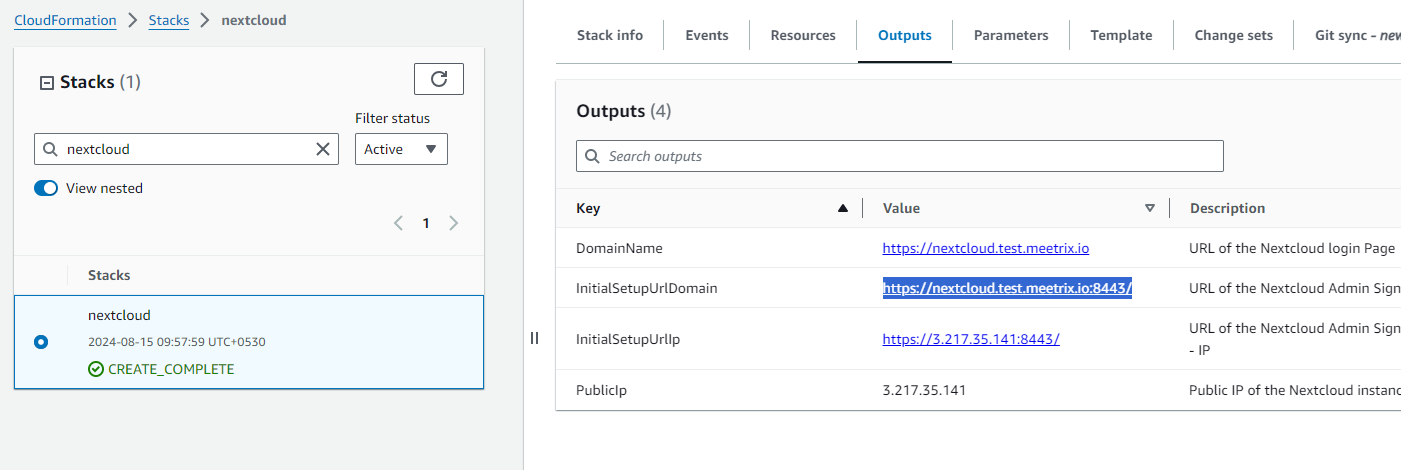Go to previous stacks page
Screen dimensions: 1401x470
tap(398, 223)
